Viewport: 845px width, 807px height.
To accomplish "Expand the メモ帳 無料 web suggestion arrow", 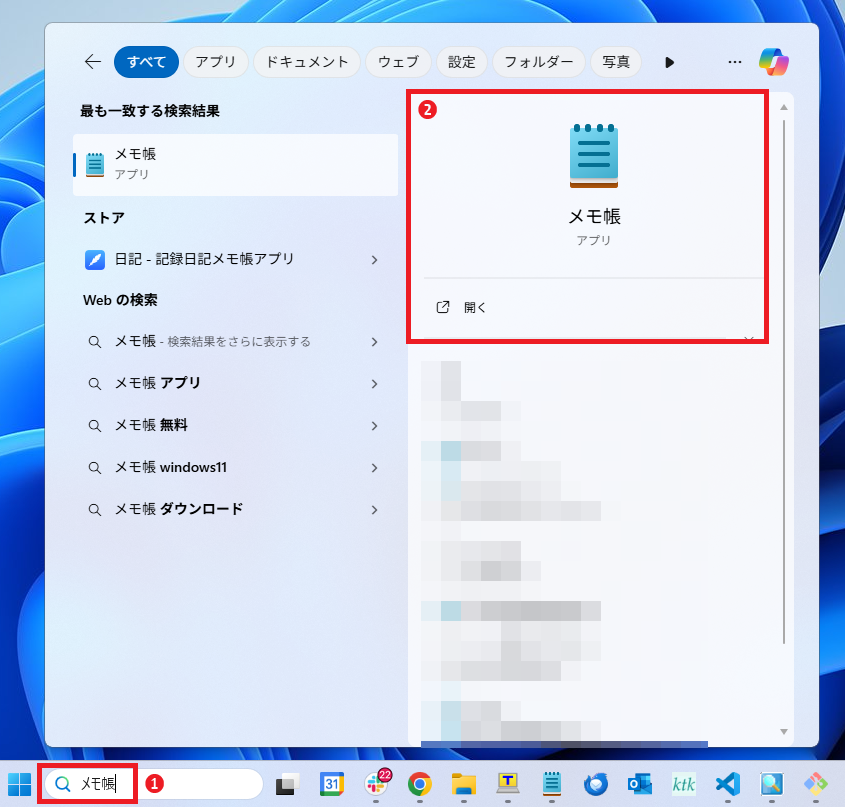I will [374, 426].
